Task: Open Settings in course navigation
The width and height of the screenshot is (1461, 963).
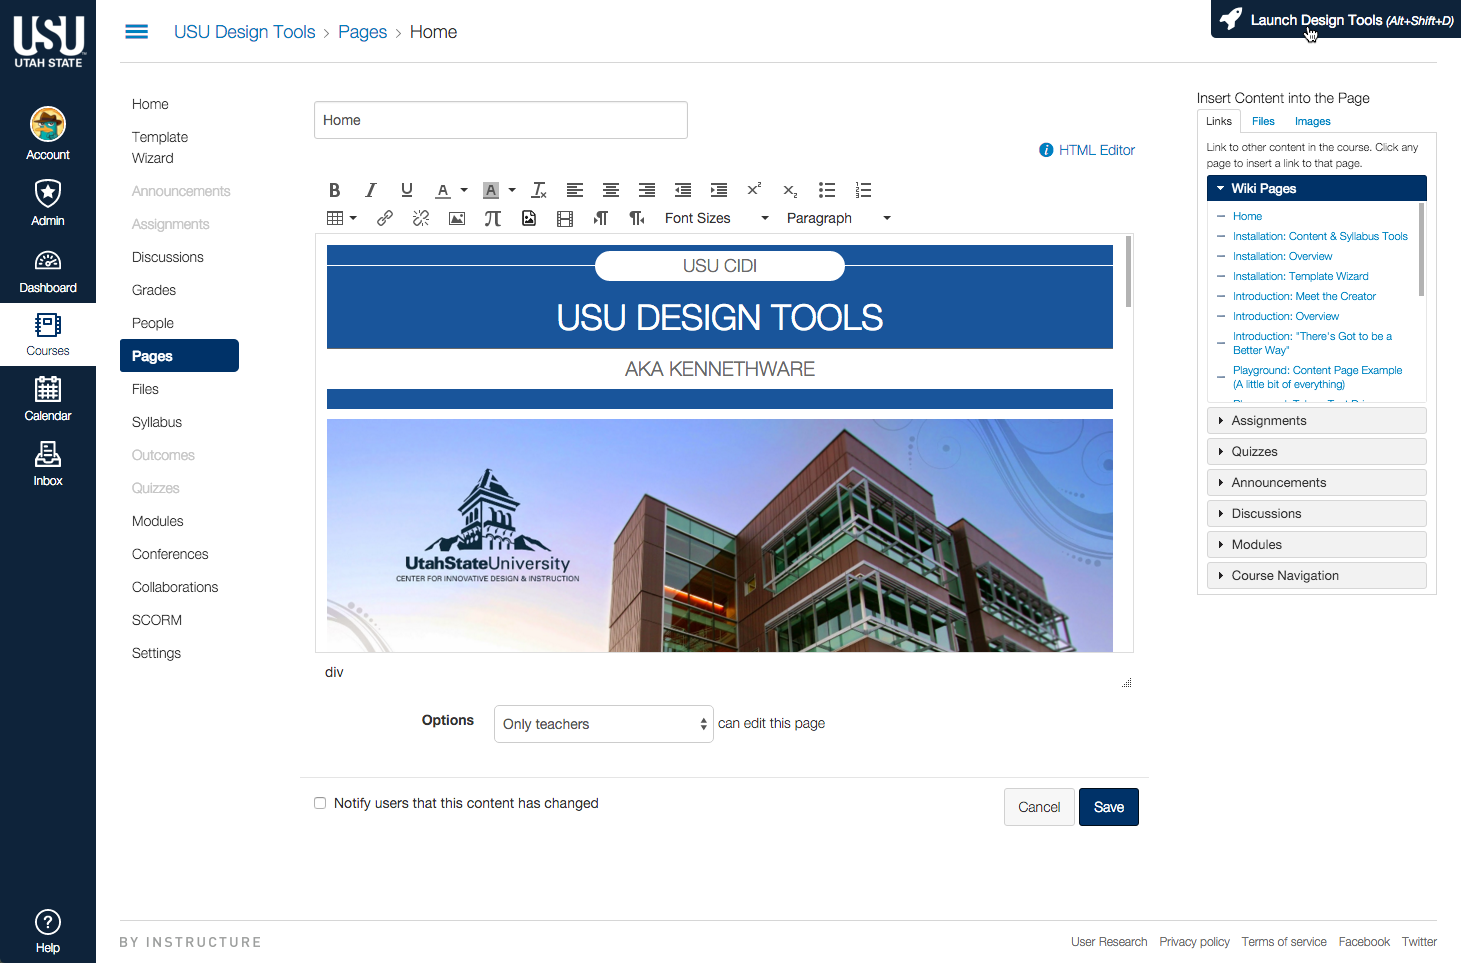Action: point(156,653)
